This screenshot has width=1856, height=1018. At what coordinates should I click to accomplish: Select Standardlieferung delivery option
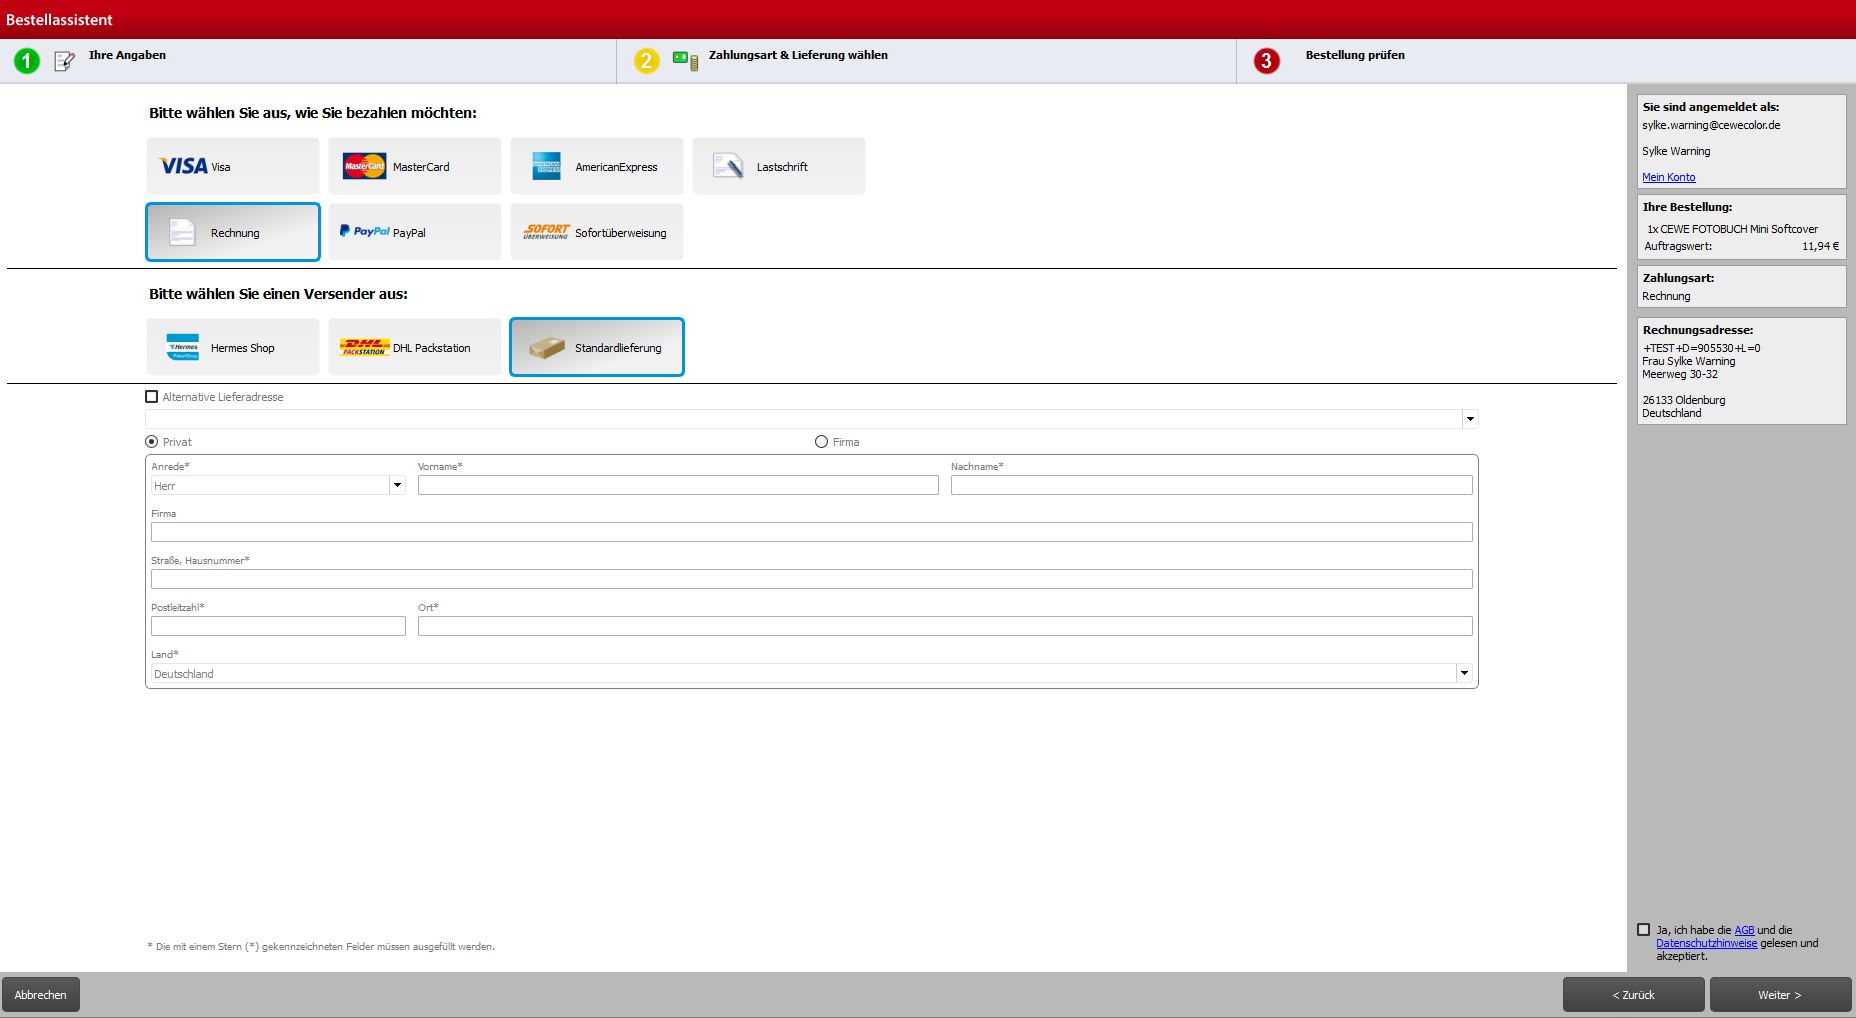pyautogui.click(x=596, y=347)
